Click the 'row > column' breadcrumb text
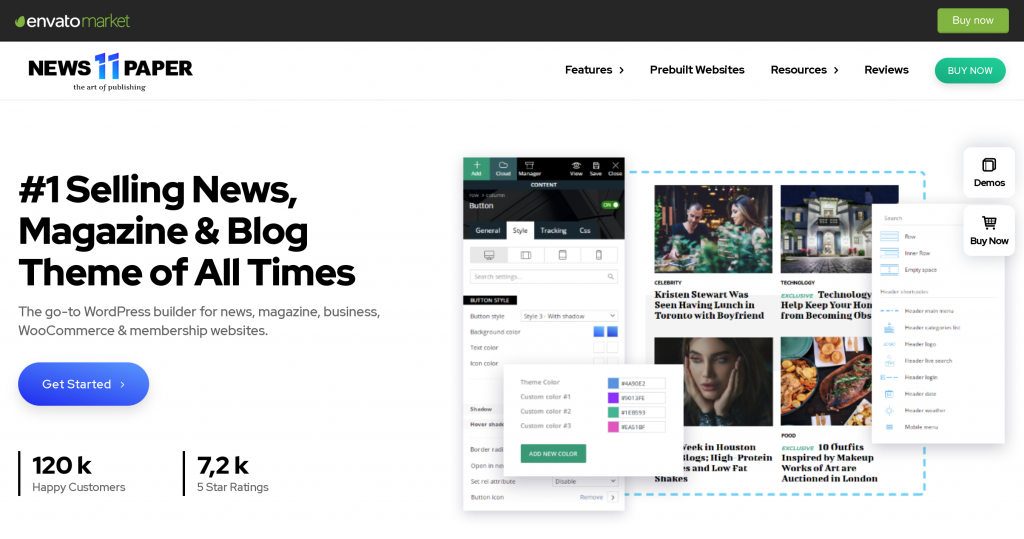Image resolution: width=1024 pixels, height=539 pixels. click(x=487, y=195)
